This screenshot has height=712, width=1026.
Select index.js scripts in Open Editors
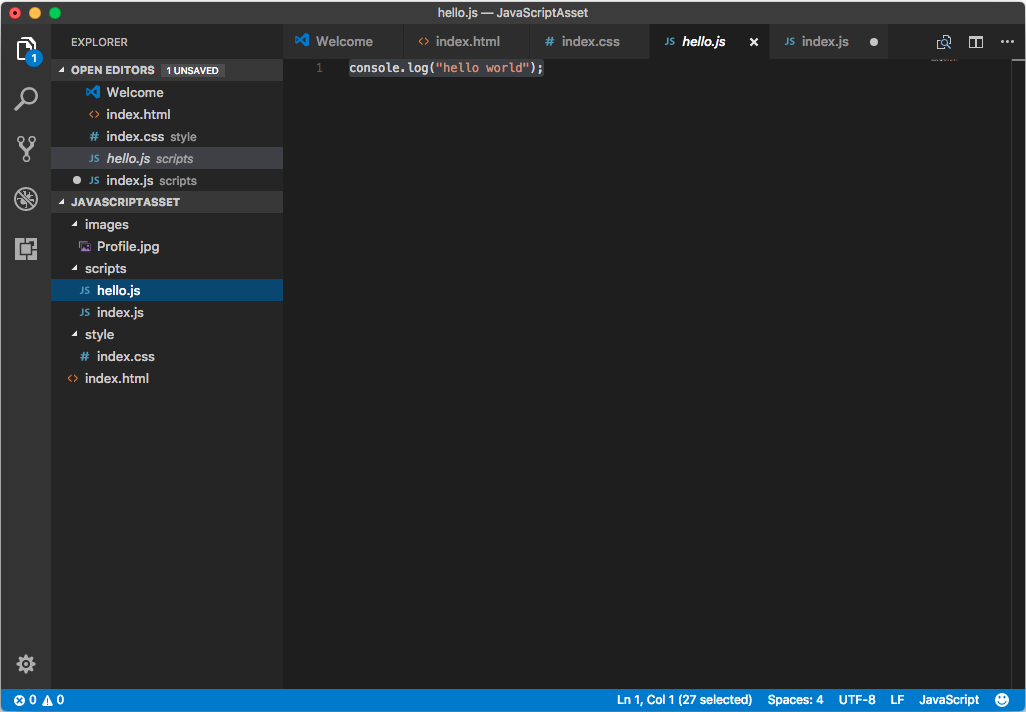[x=167, y=180]
